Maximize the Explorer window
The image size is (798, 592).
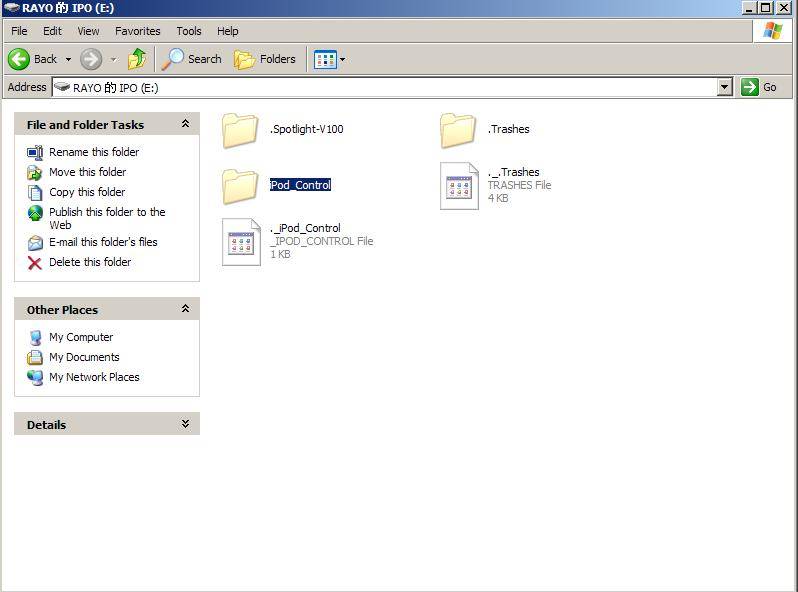point(765,8)
